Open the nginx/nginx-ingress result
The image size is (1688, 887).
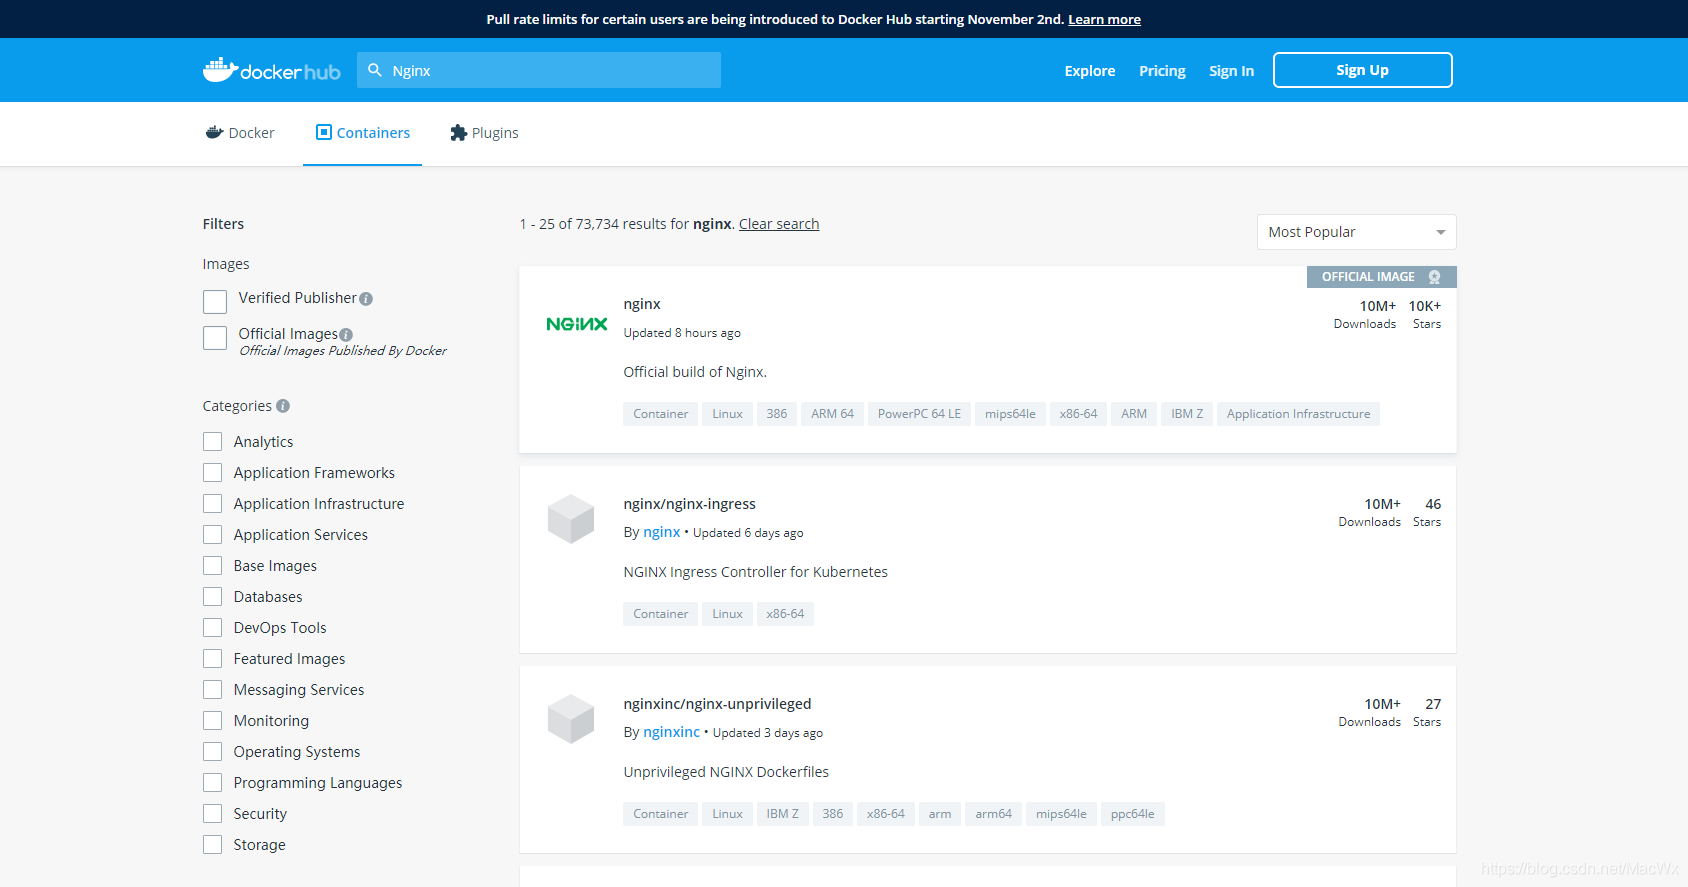(x=690, y=504)
